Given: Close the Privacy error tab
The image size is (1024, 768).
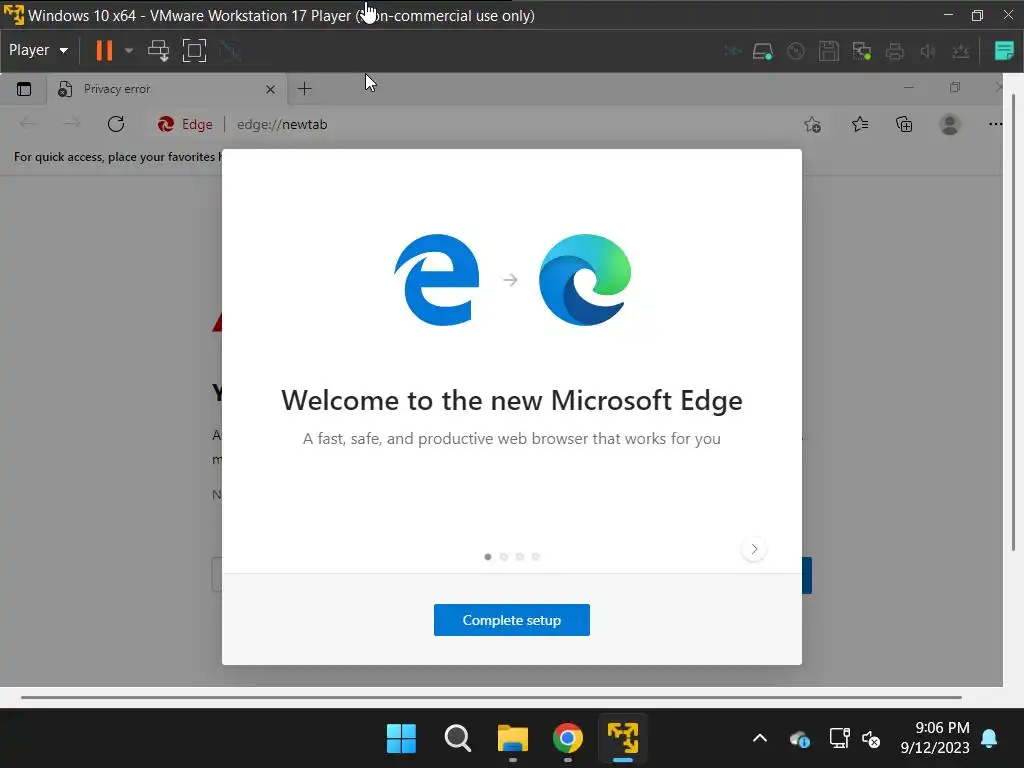Looking at the screenshot, I should (x=270, y=89).
